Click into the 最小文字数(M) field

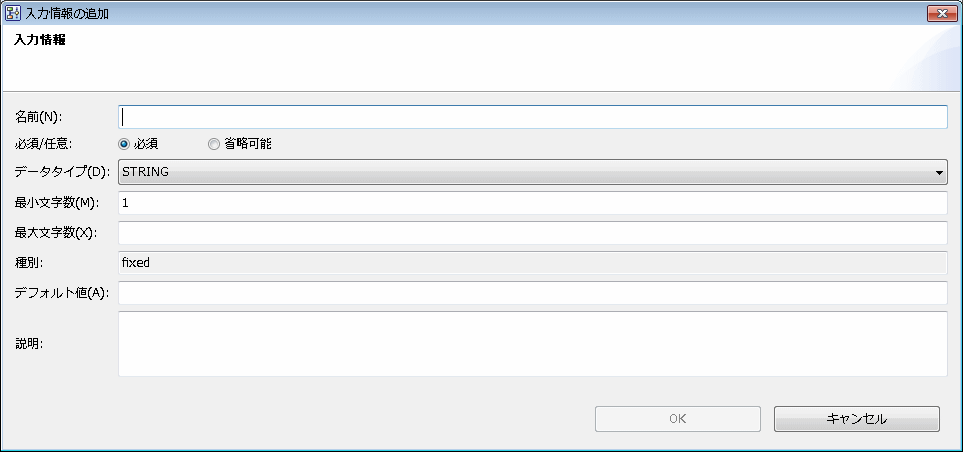click(532, 203)
